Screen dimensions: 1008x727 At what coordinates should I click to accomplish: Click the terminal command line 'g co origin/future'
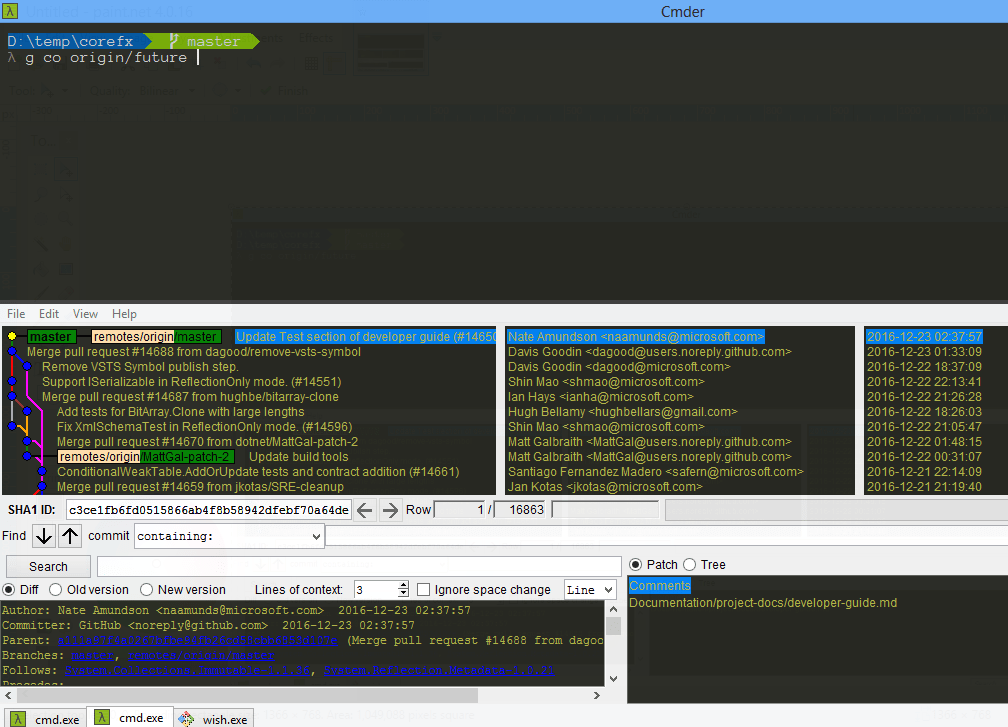[106, 58]
